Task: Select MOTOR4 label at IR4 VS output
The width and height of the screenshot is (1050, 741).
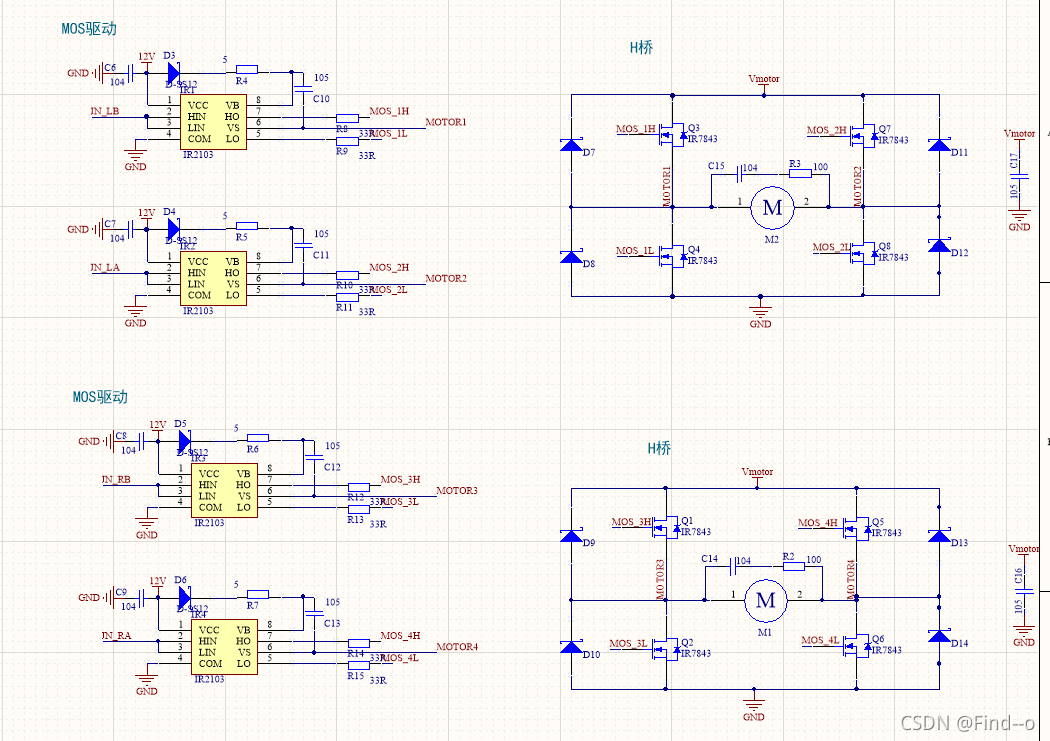Action: [457, 647]
